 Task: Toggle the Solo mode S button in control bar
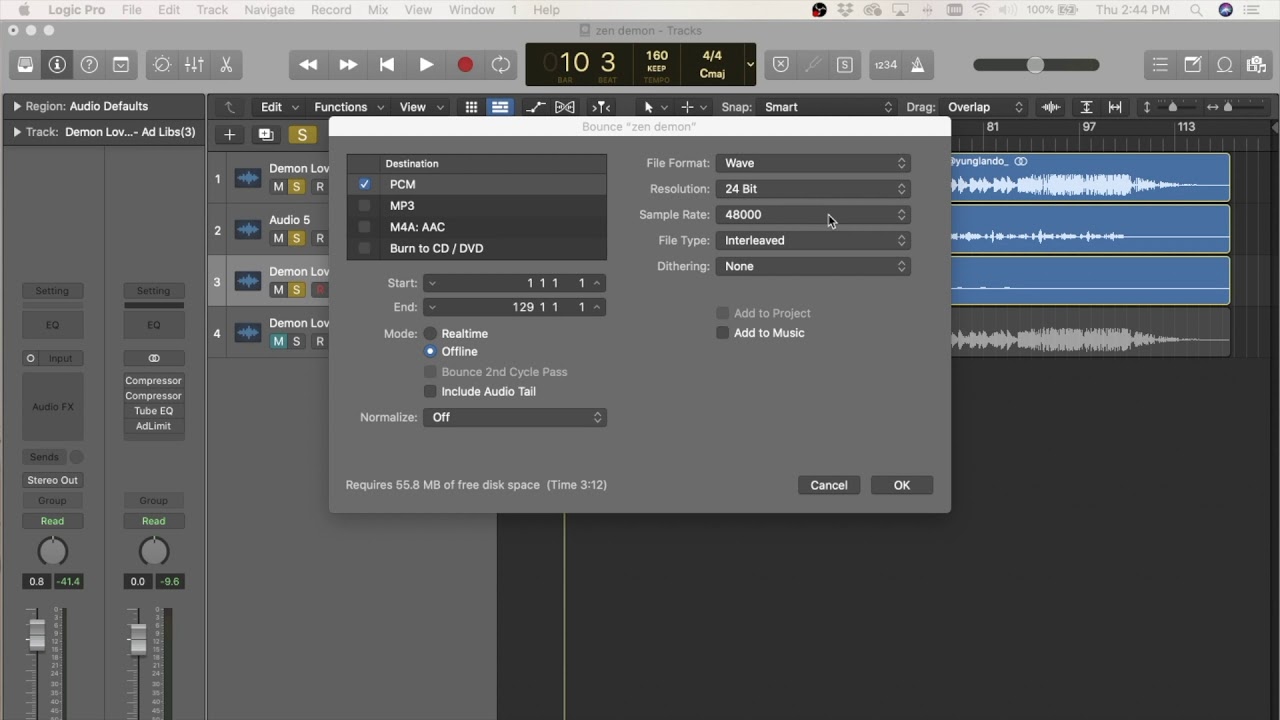[845, 65]
